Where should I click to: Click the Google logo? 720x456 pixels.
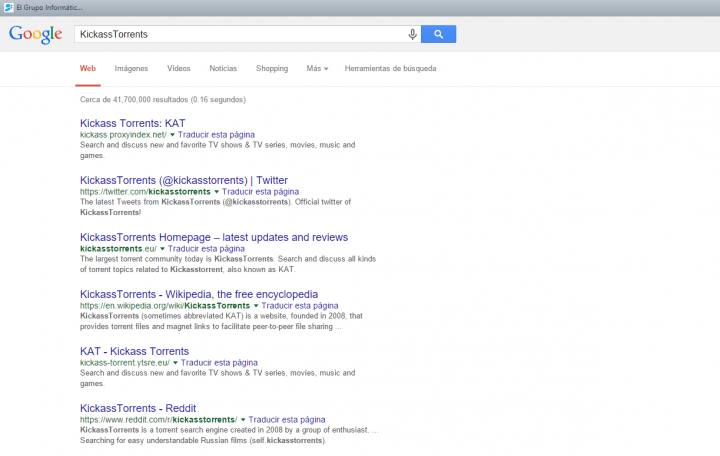(x=35, y=34)
